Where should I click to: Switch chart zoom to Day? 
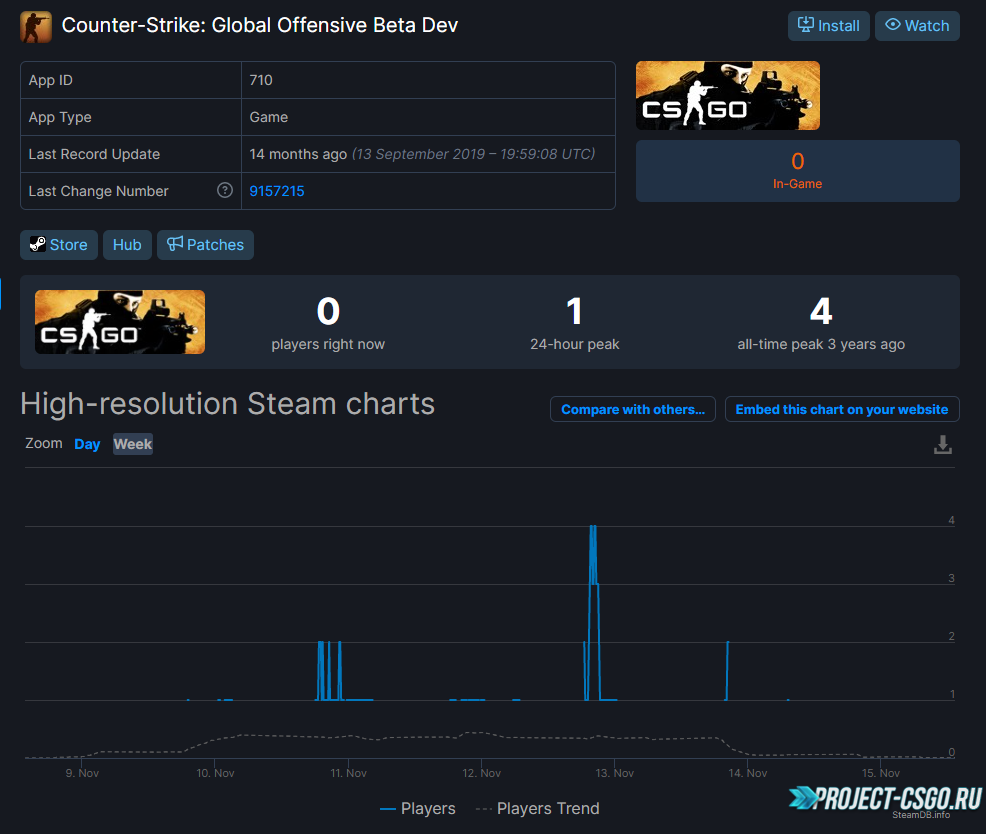click(x=87, y=444)
